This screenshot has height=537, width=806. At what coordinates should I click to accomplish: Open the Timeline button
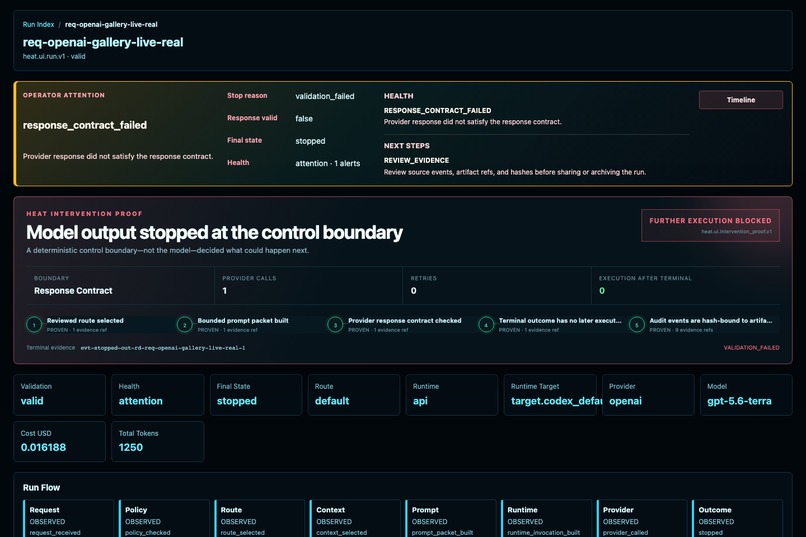(x=741, y=100)
